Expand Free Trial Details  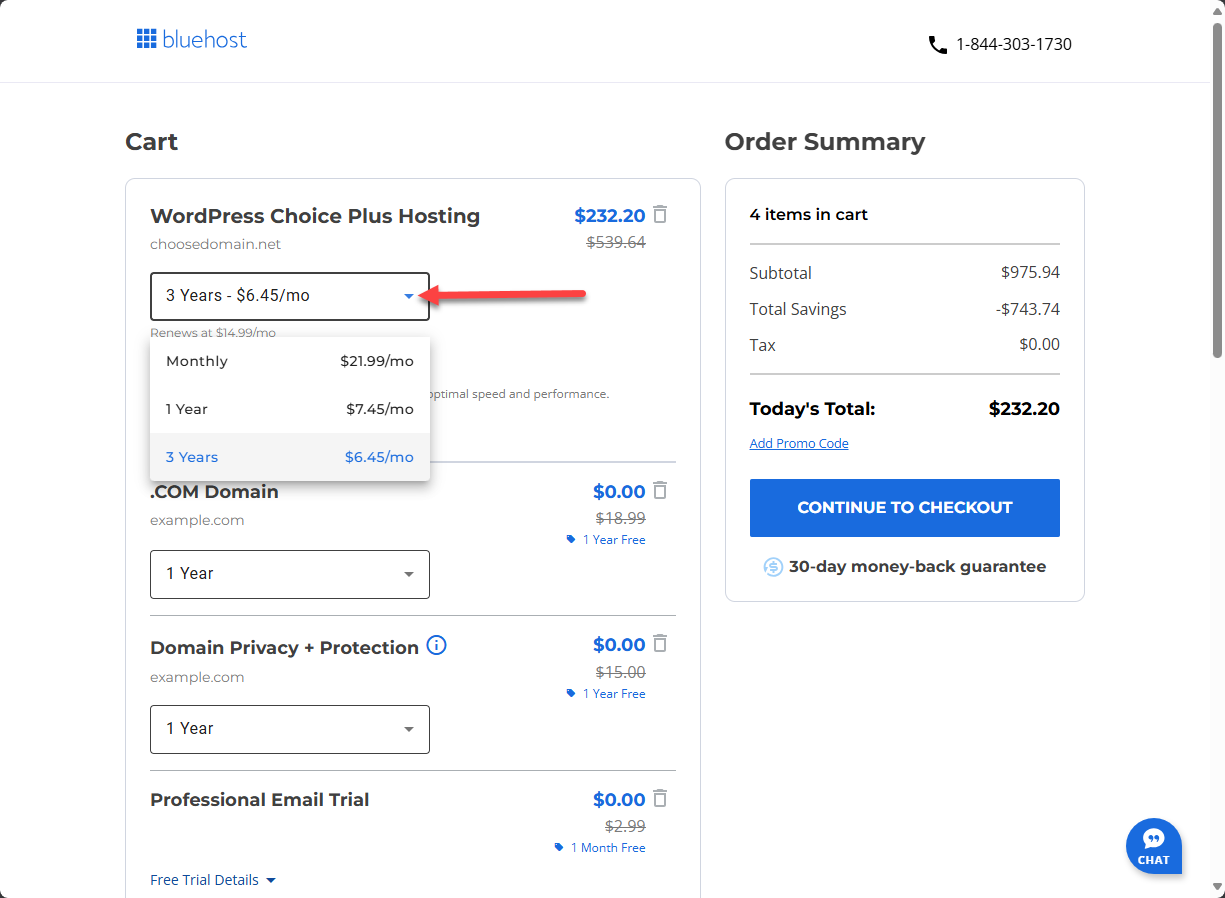pyautogui.click(x=213, y=879)
